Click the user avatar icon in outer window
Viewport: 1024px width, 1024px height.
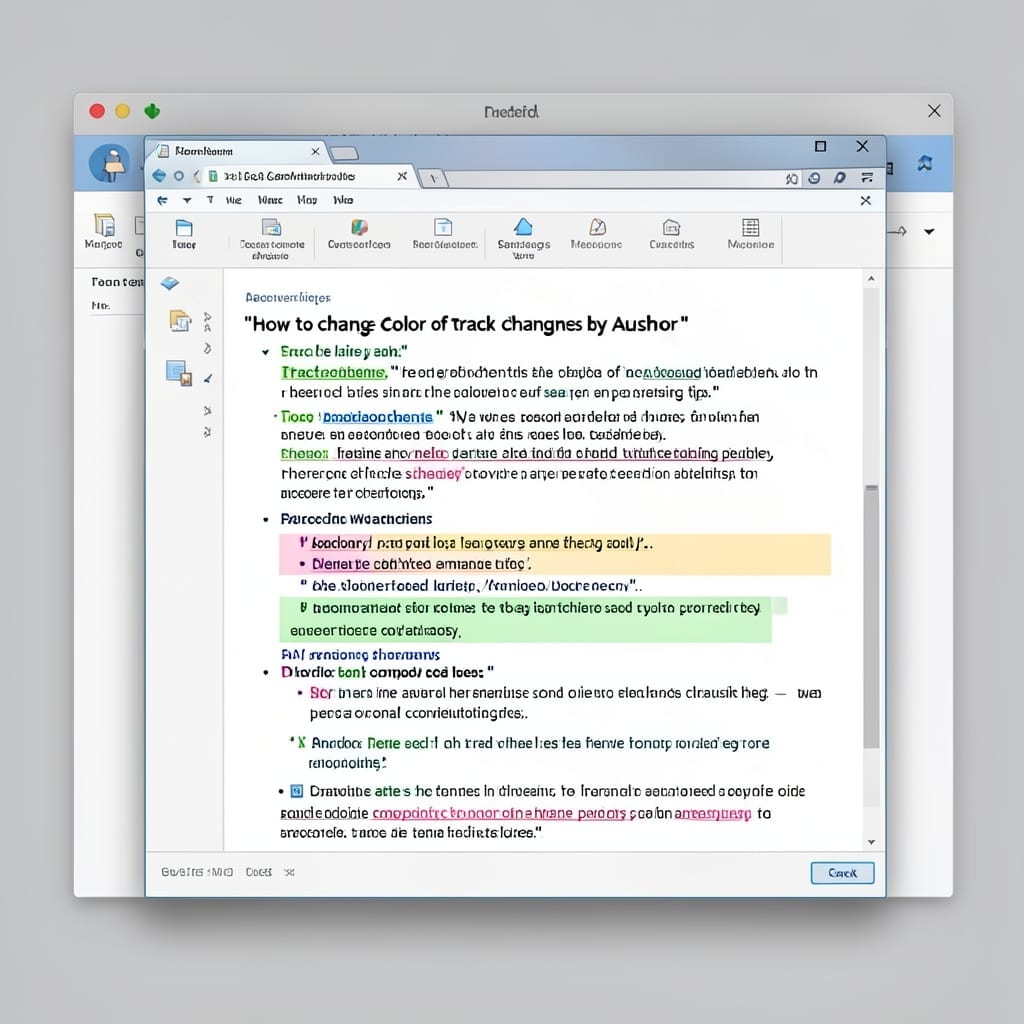tap(109, 163)
